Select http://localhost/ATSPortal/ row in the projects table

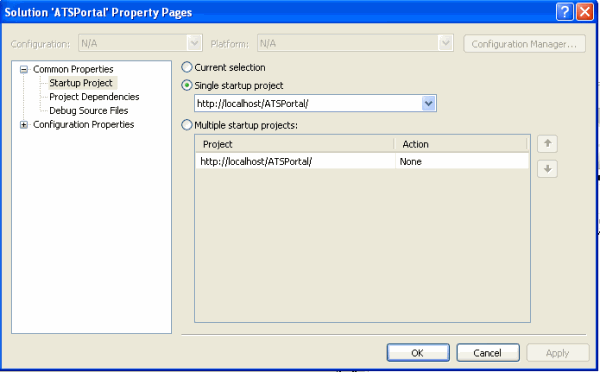click(x=362, y=162)
